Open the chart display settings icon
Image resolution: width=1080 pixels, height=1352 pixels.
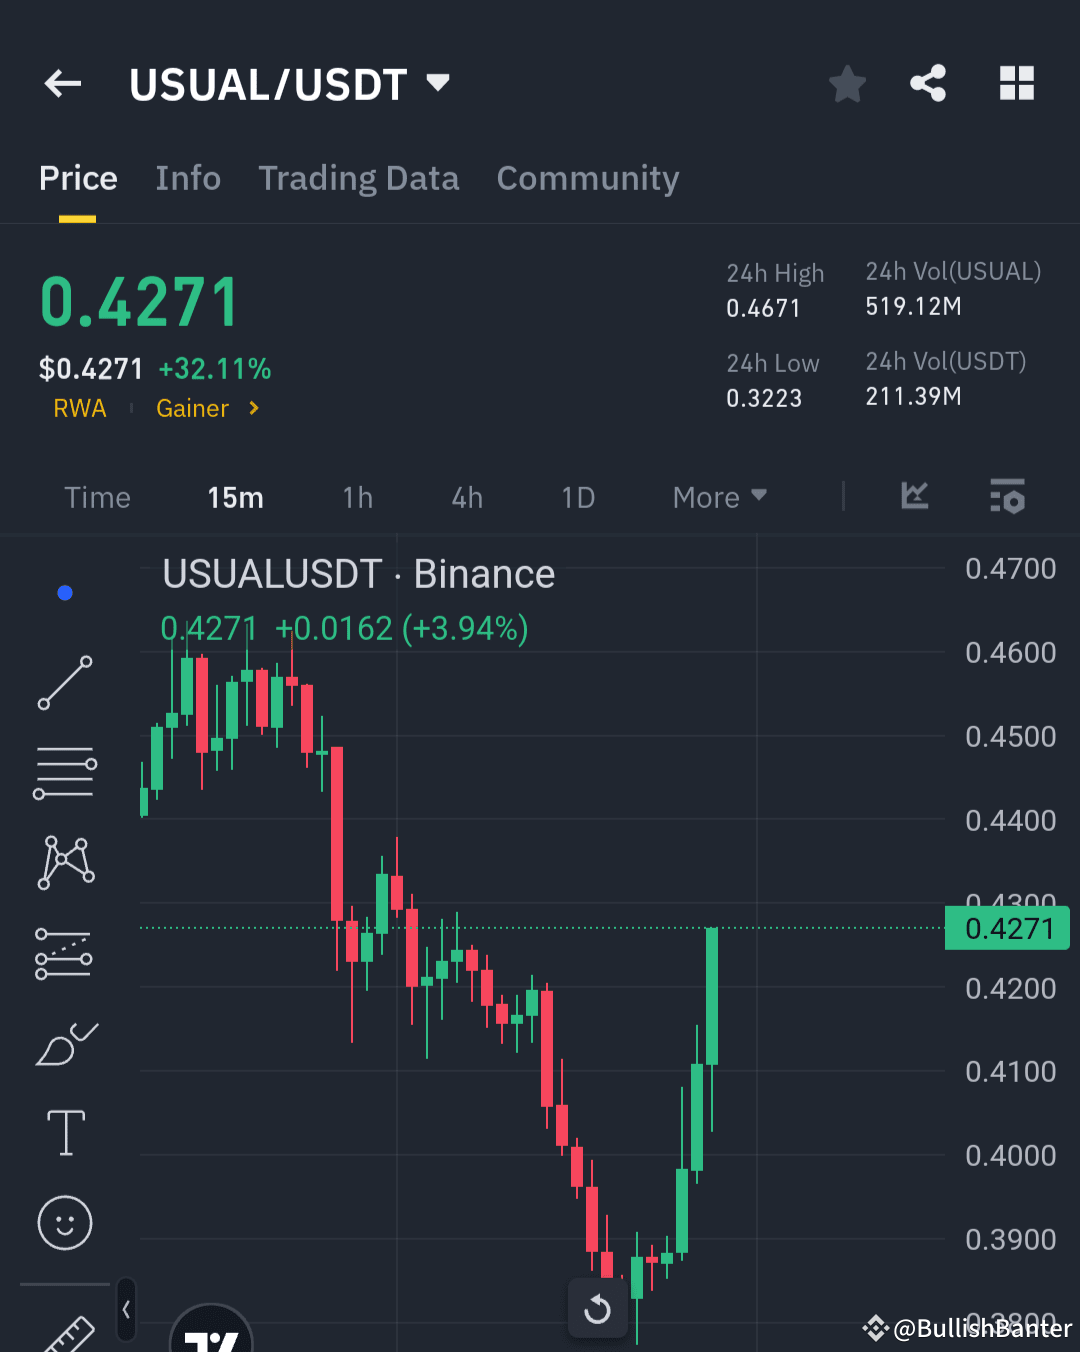coord(1008,497)
